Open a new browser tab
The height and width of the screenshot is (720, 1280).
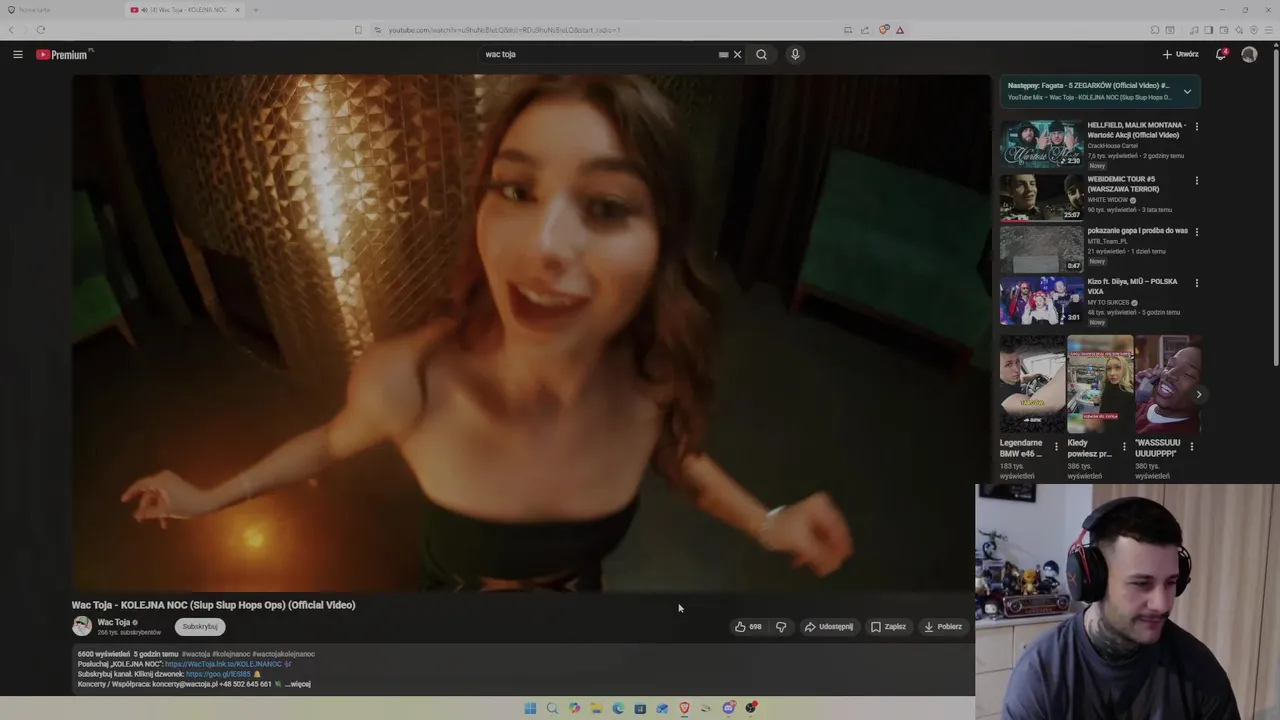[255, 10]
